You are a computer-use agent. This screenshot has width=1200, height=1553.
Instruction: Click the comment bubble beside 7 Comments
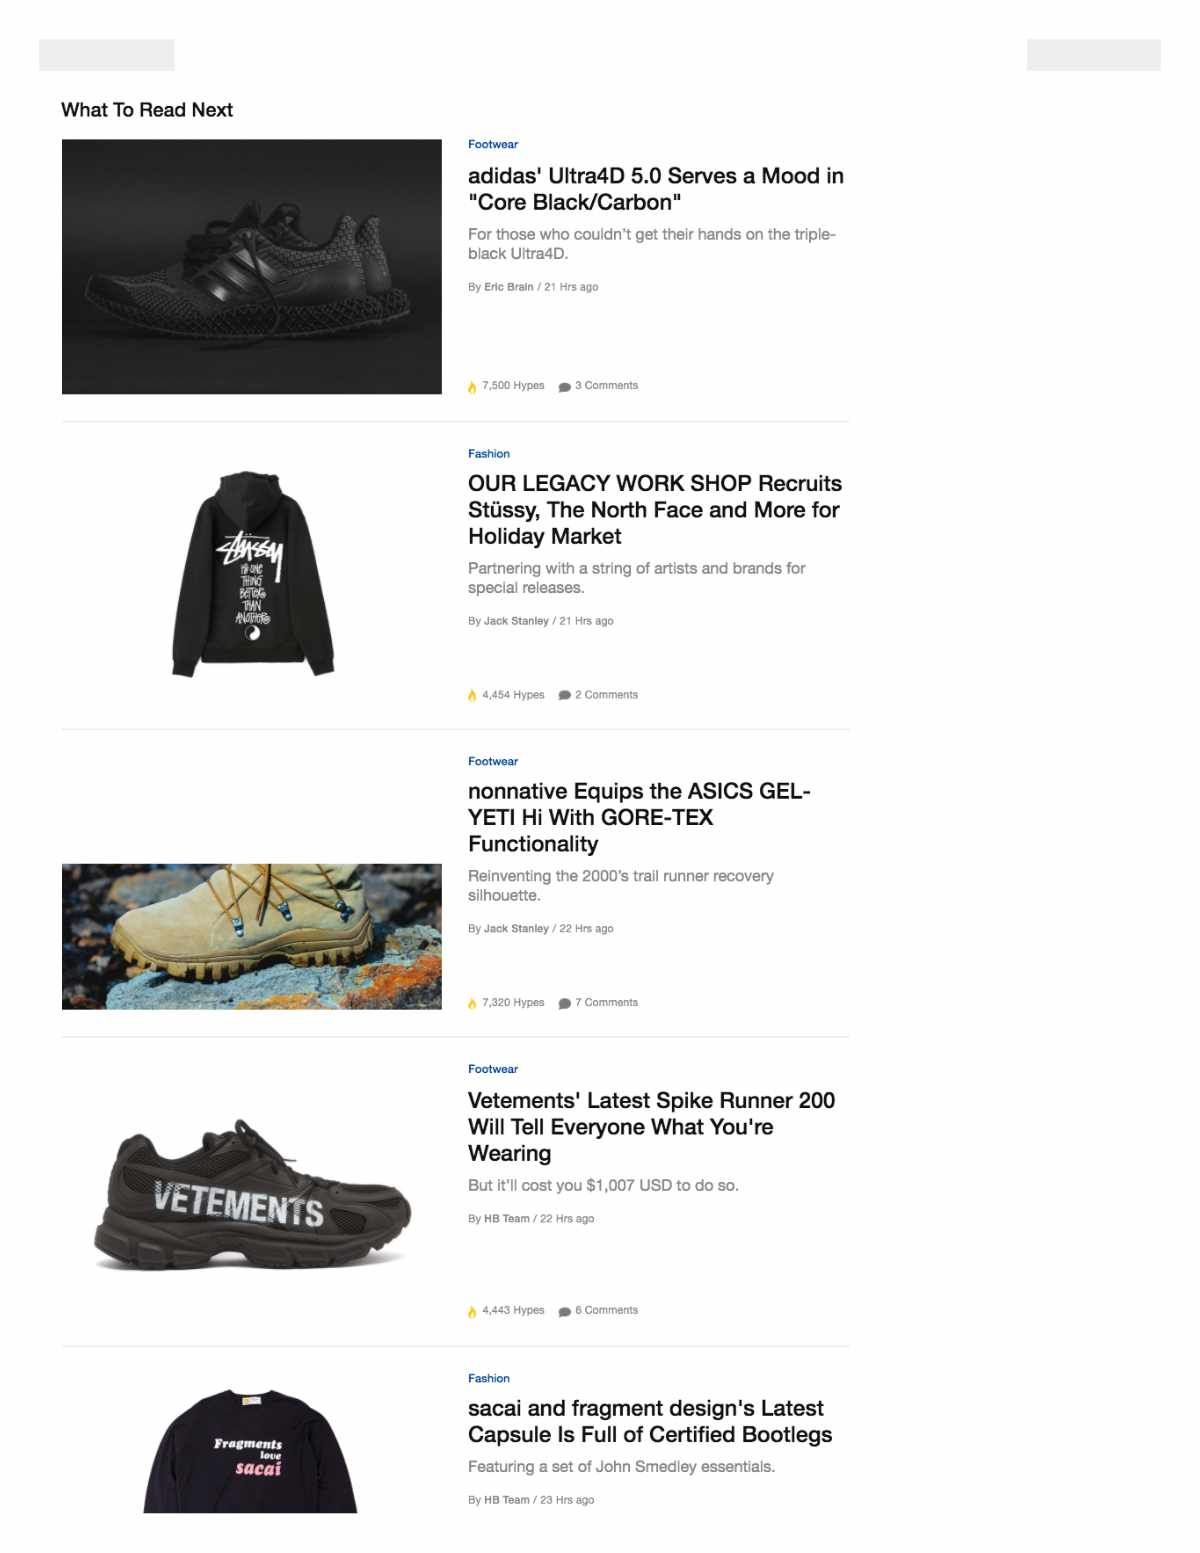[x=564, y=1003]
